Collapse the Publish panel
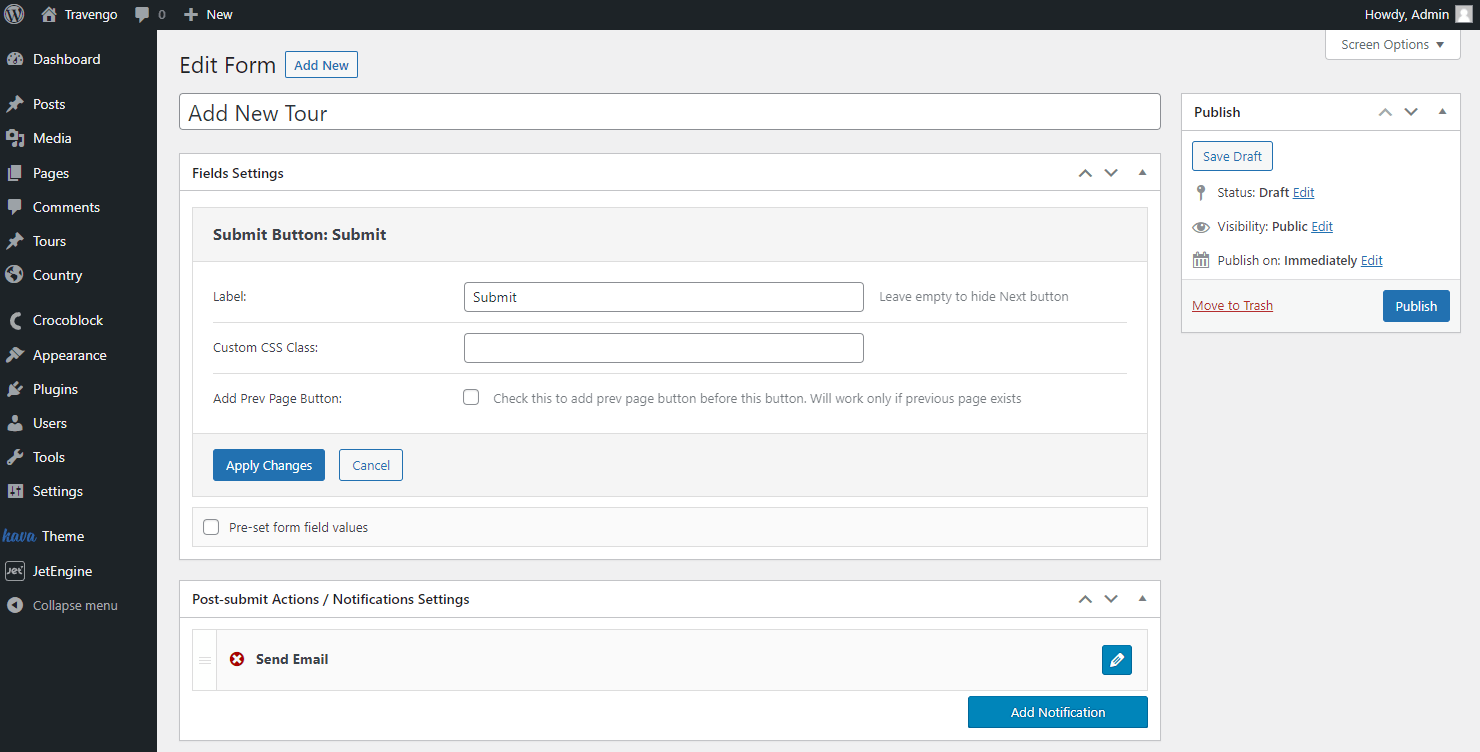 (1442, 111)
